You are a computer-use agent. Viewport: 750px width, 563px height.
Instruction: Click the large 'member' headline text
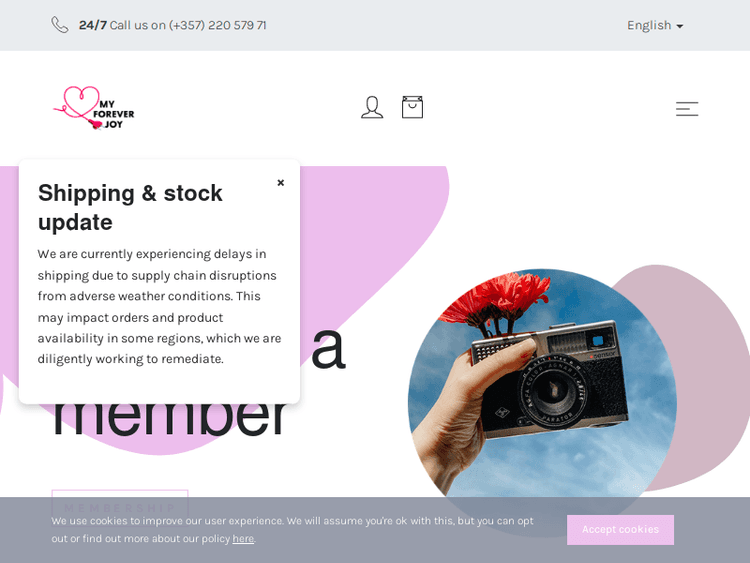[x=170, y=420]
